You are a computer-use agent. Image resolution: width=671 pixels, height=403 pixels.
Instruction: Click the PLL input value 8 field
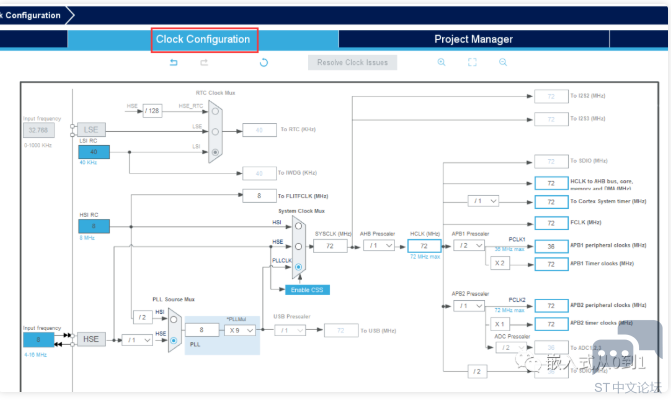(x=202, y=330)
